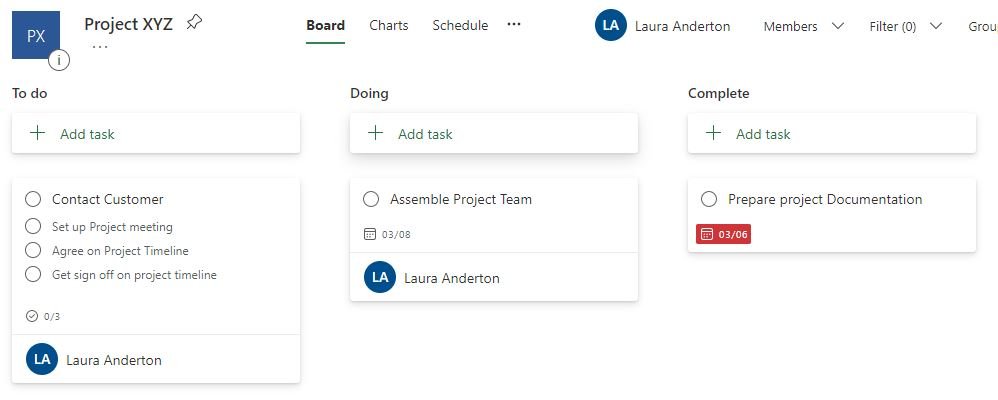Click the calendar due date 03/08

[387, 234]
